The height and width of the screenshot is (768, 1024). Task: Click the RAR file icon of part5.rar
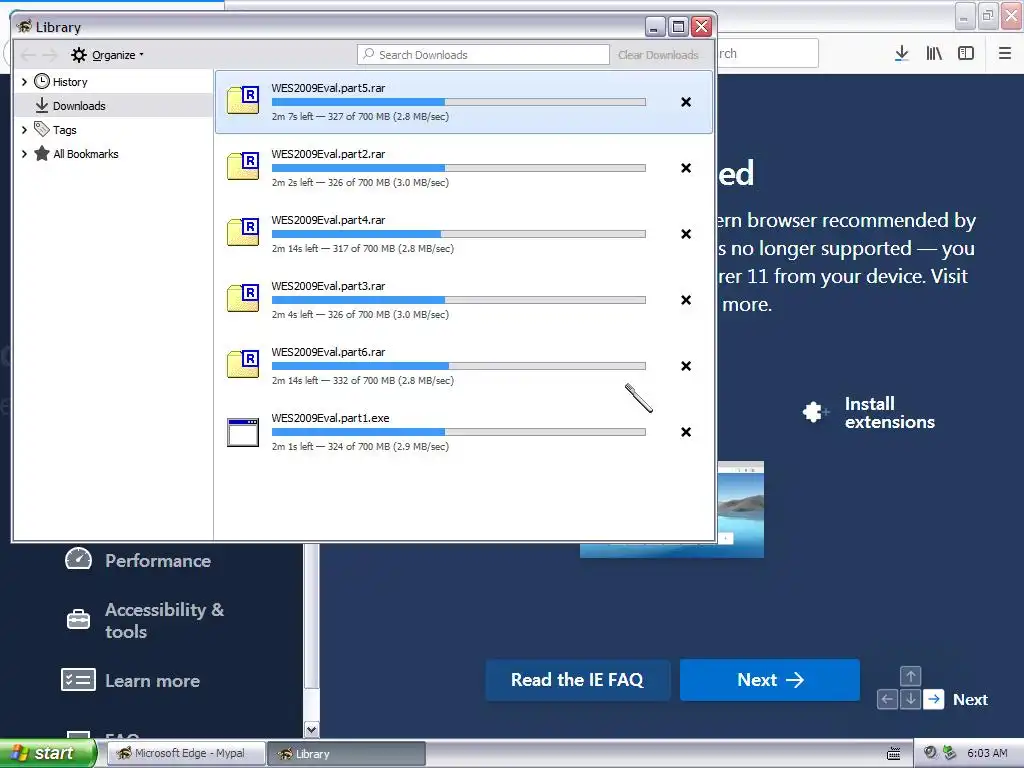[x=243, y=101]
